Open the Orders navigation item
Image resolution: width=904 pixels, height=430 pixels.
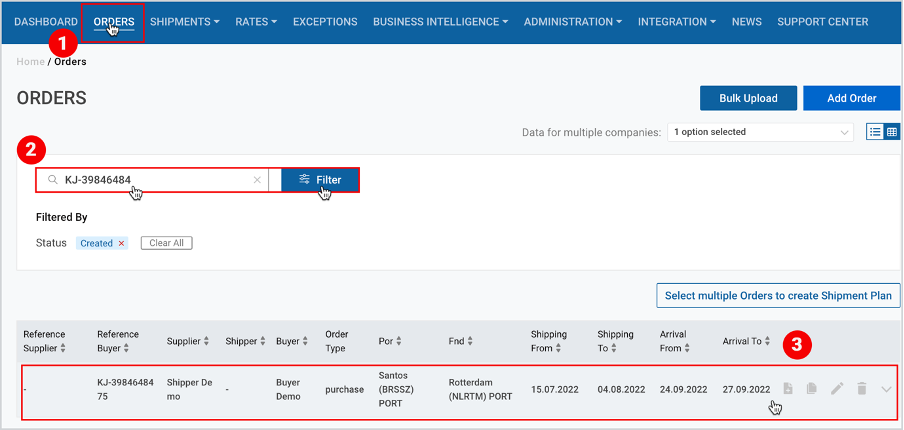114,22
